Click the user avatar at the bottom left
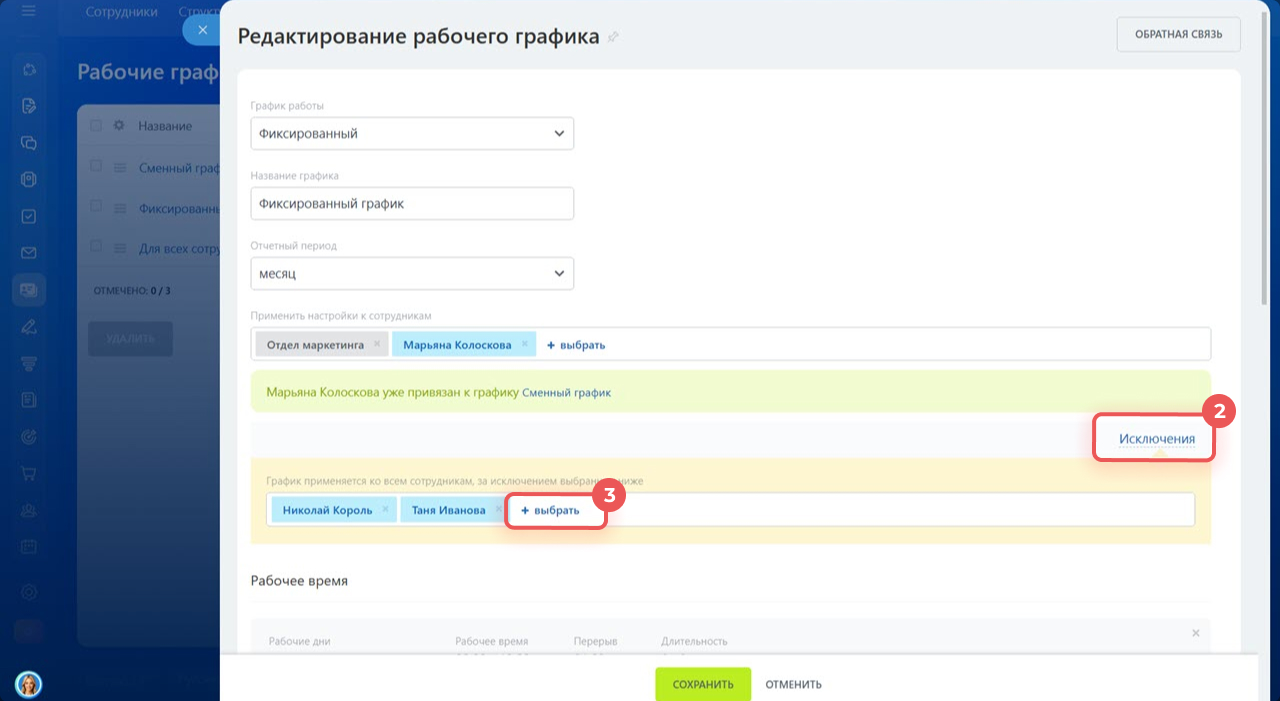The height and width of the screenshot is (701, 1280). 28,684
